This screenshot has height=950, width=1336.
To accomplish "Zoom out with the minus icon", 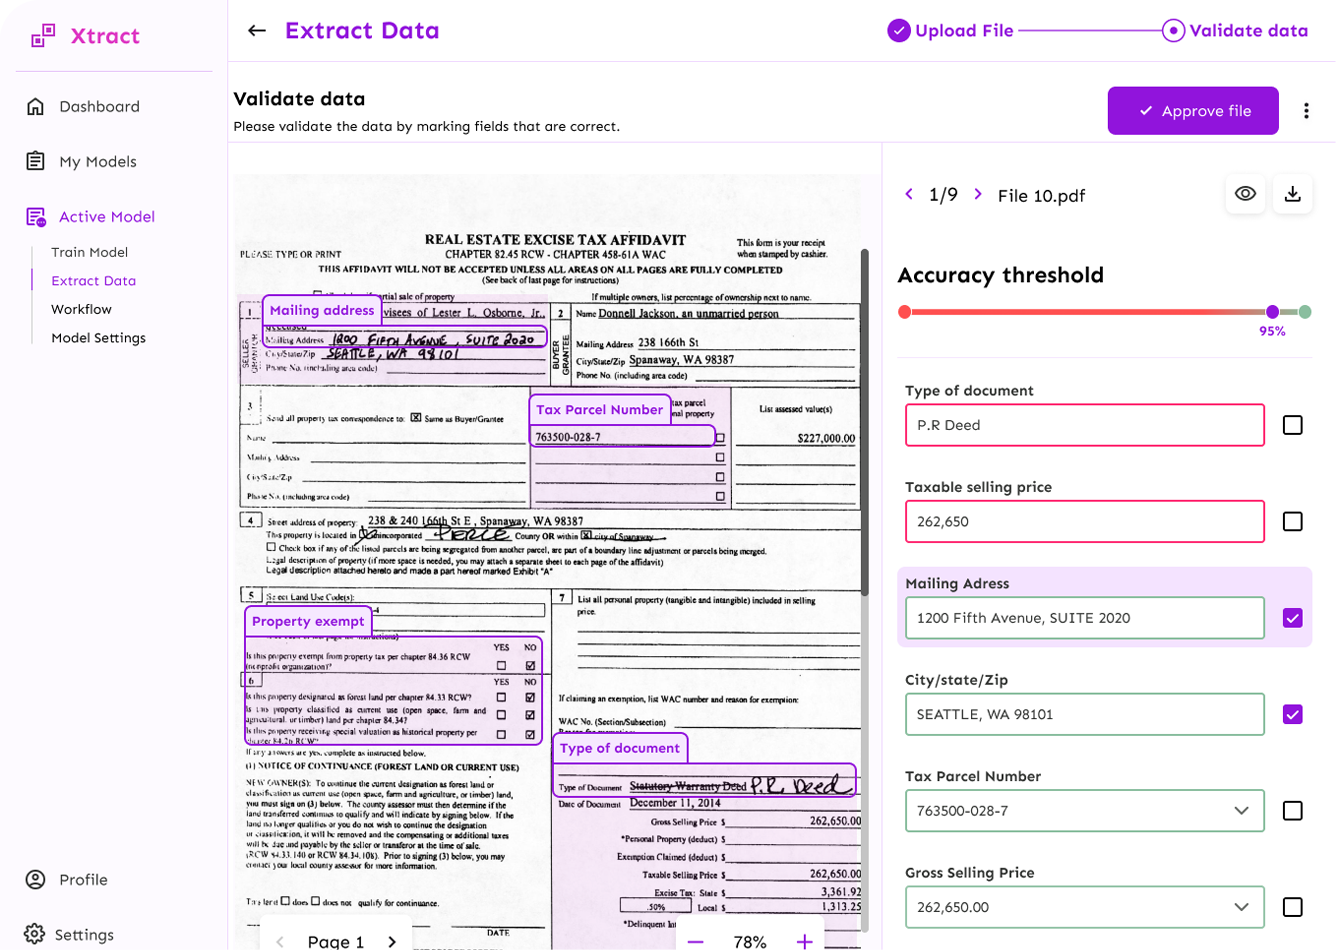I will (696, 942).
